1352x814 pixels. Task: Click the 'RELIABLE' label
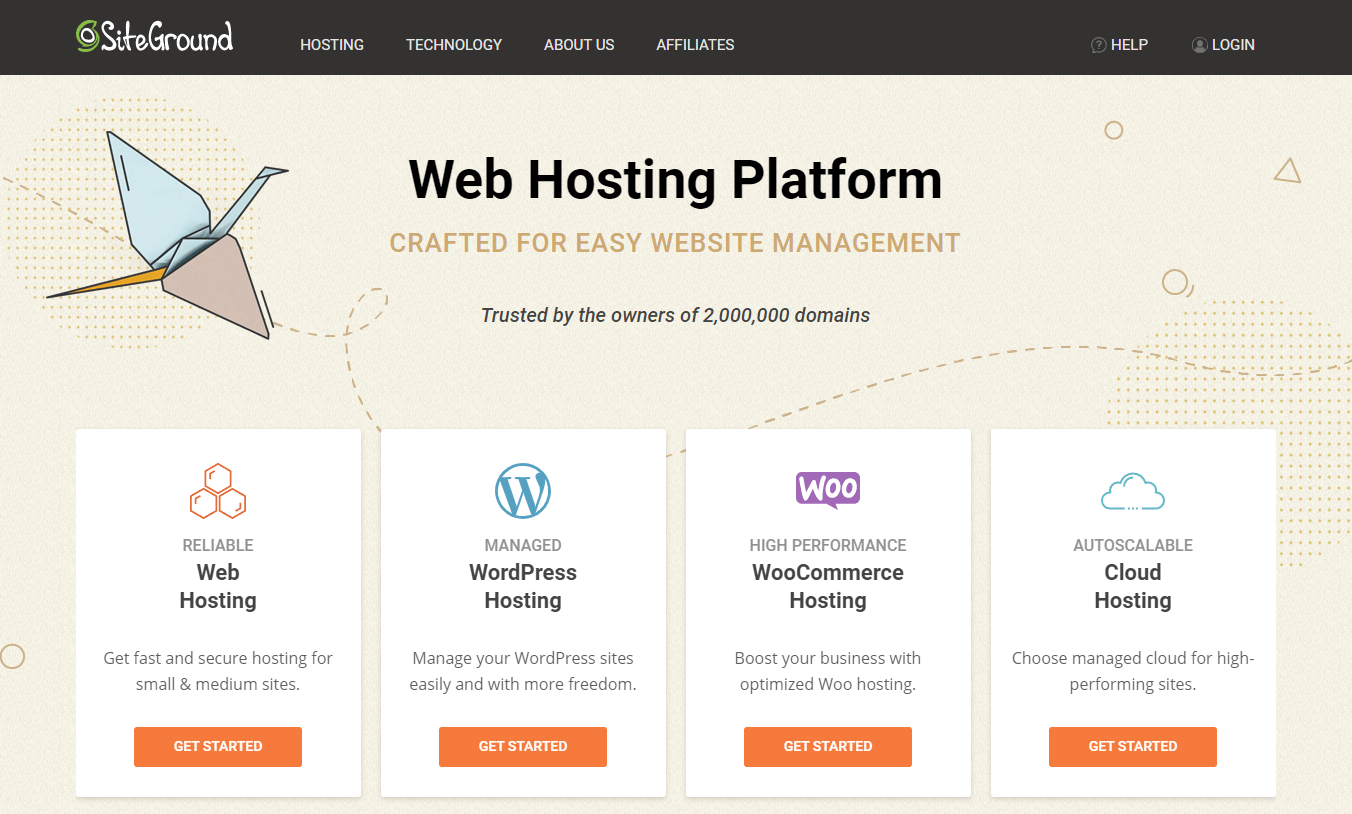[218, 545]
